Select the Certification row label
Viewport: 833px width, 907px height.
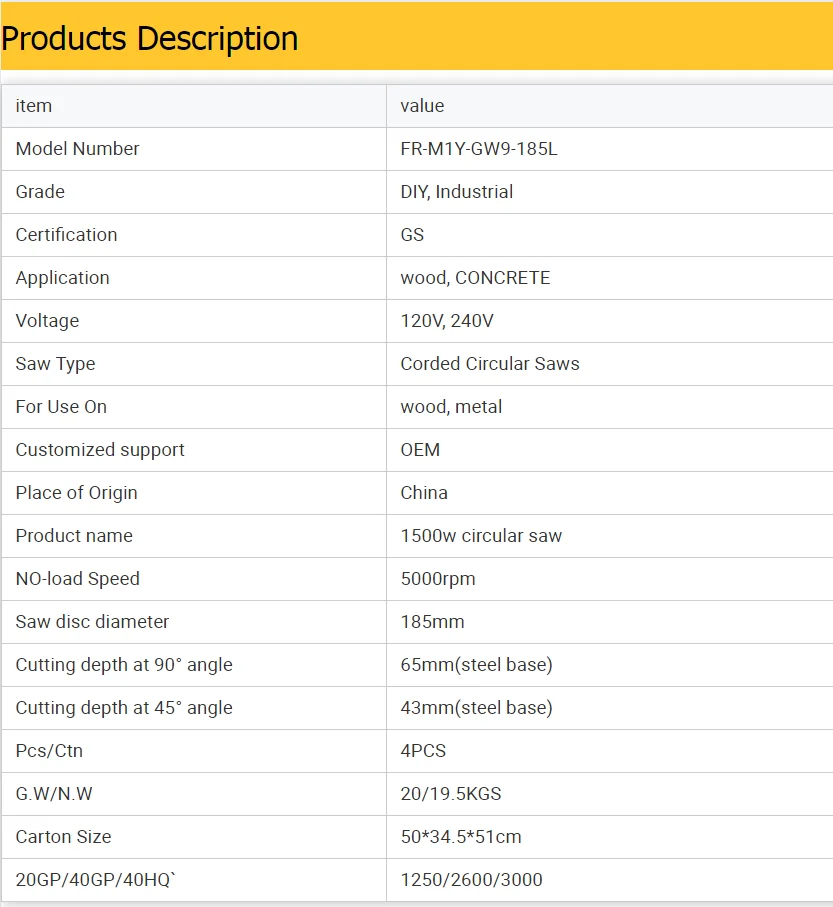point(66,235)
